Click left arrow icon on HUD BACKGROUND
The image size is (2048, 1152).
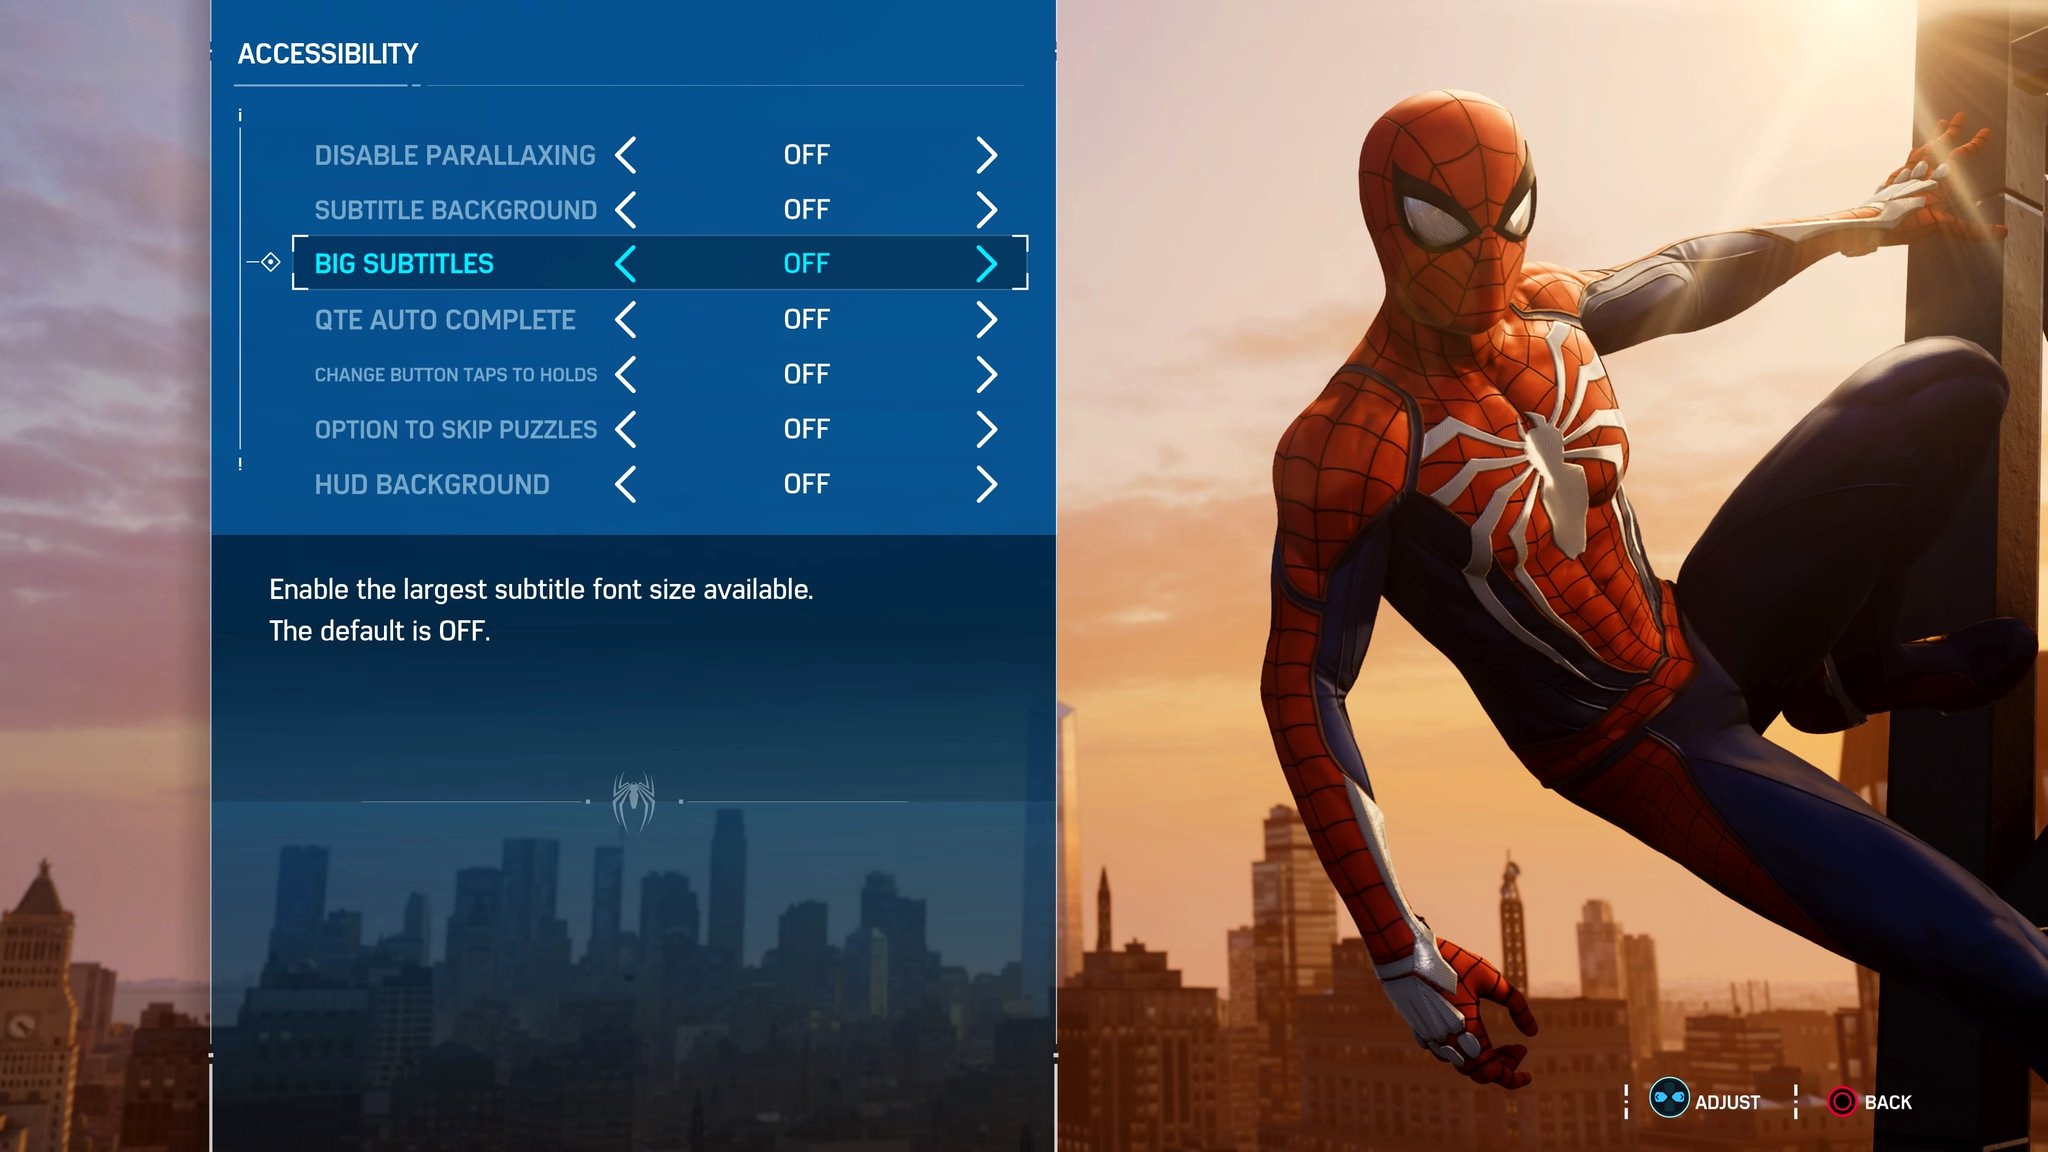[x=629, y=482]
